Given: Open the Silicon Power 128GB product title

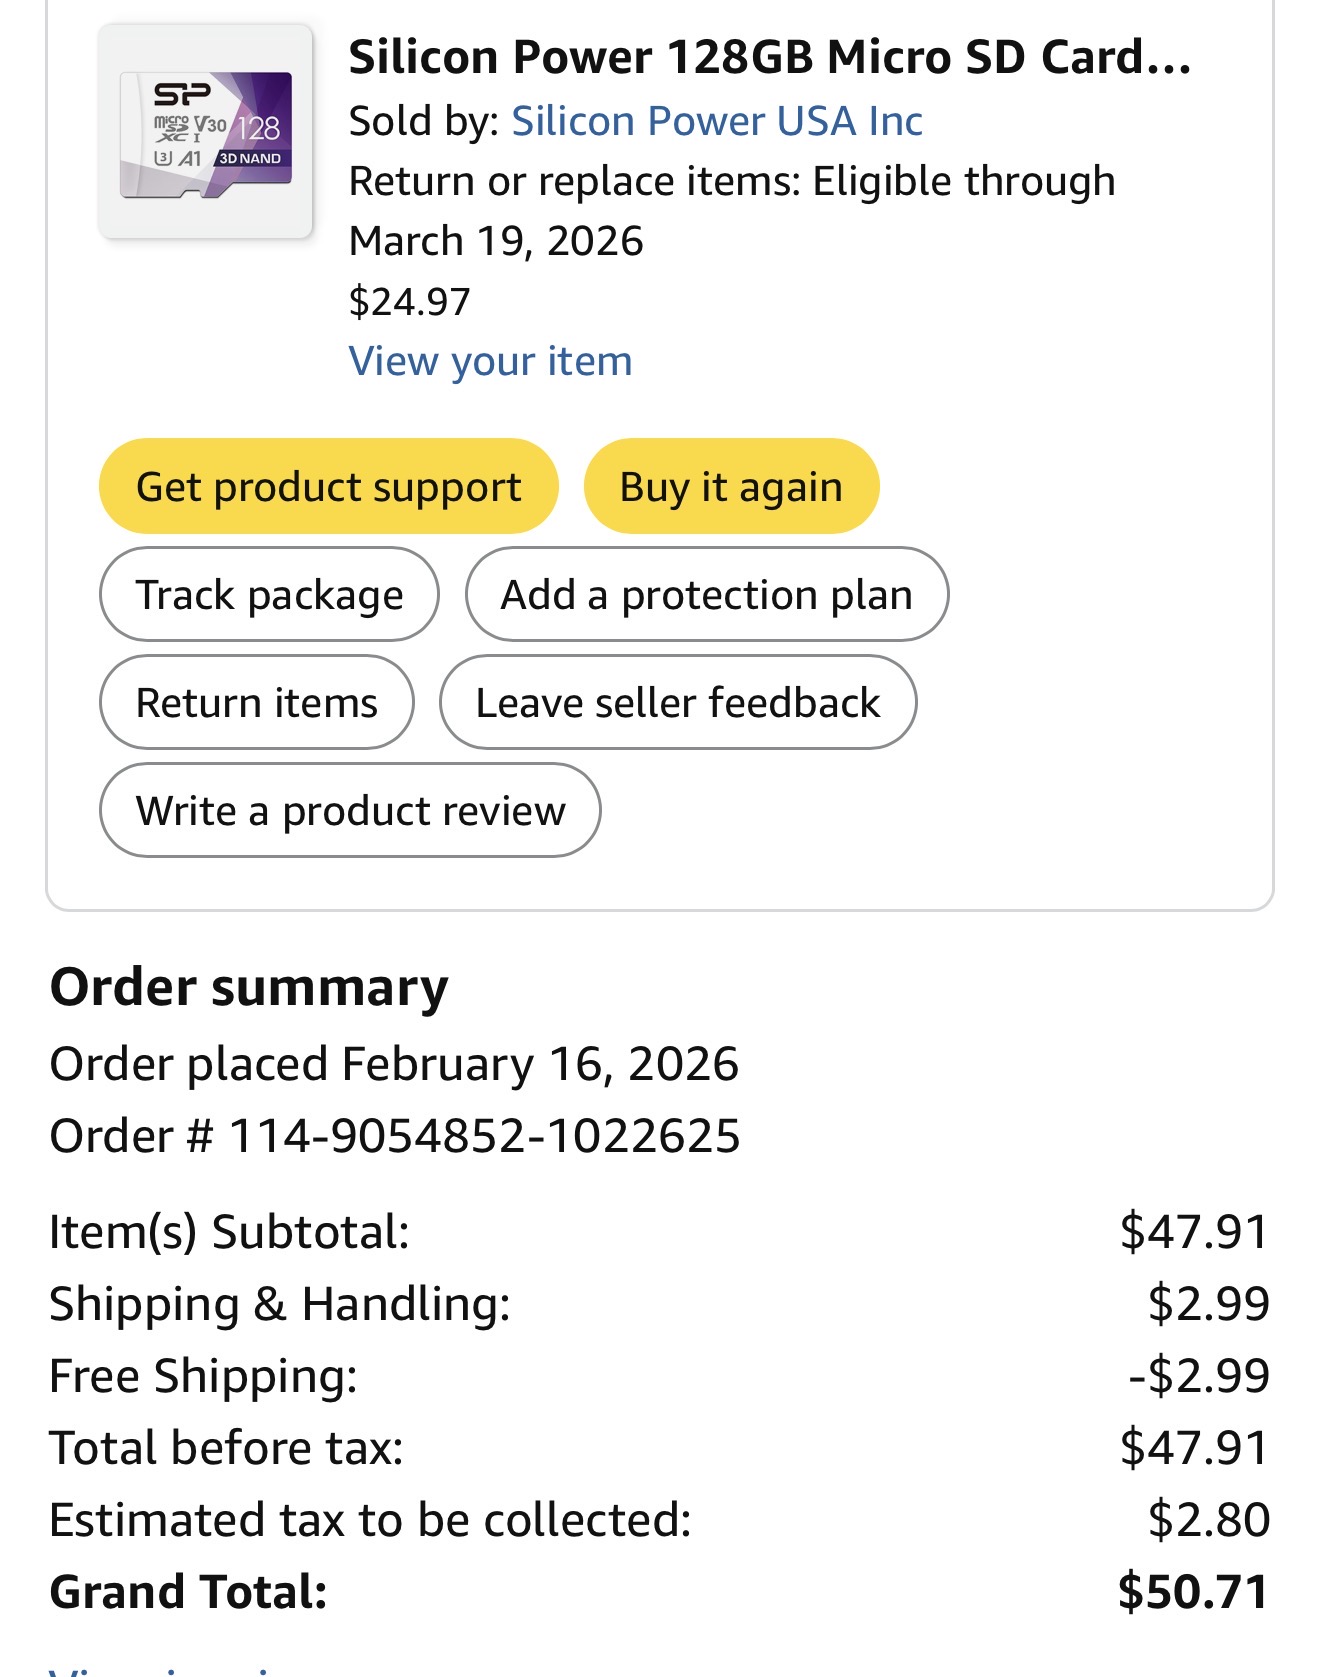Looking at the screenshot, I should (769, 58).
